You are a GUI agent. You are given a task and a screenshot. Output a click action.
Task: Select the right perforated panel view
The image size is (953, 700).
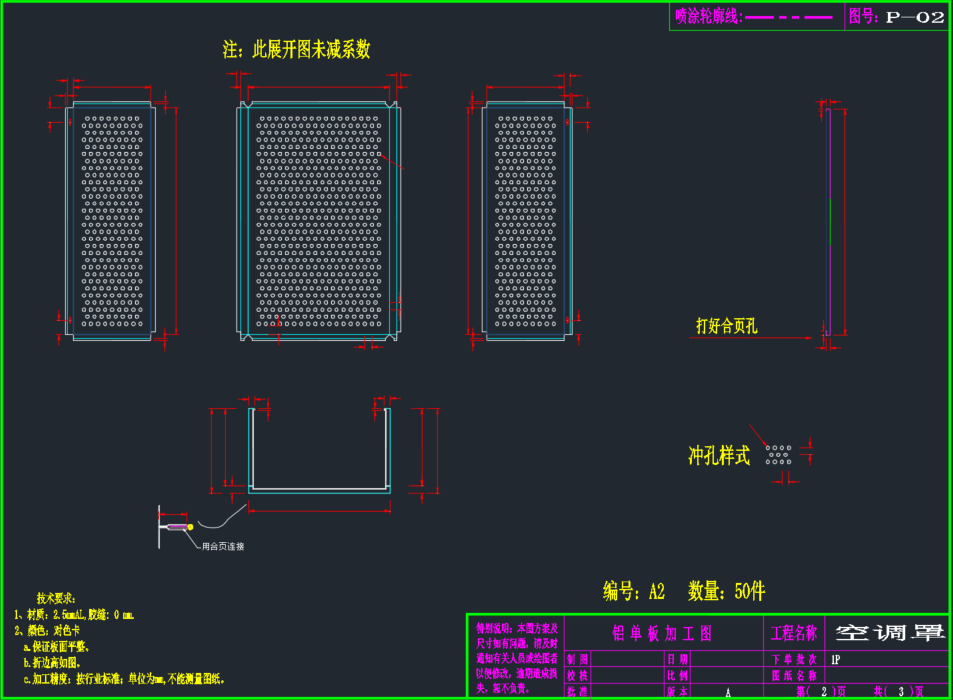(526, 221)
